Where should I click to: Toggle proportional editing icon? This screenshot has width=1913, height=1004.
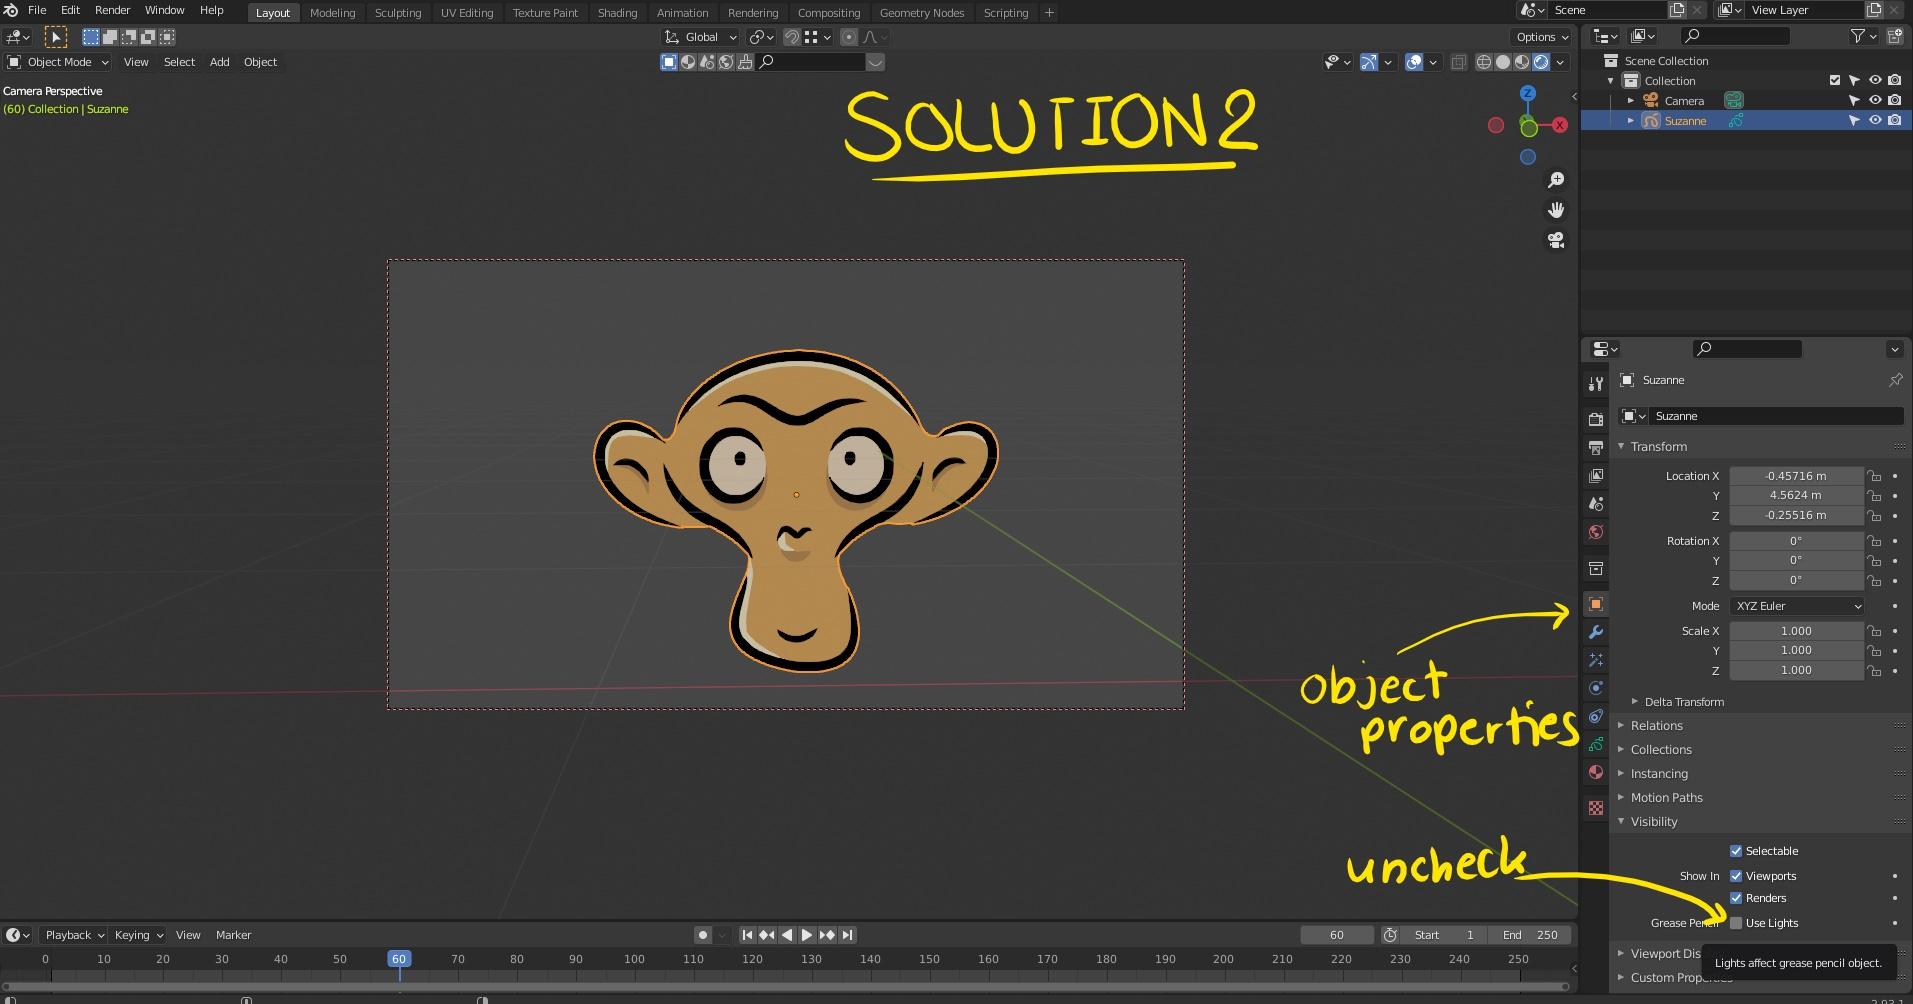pyautogui.click(x=849, y=37)
